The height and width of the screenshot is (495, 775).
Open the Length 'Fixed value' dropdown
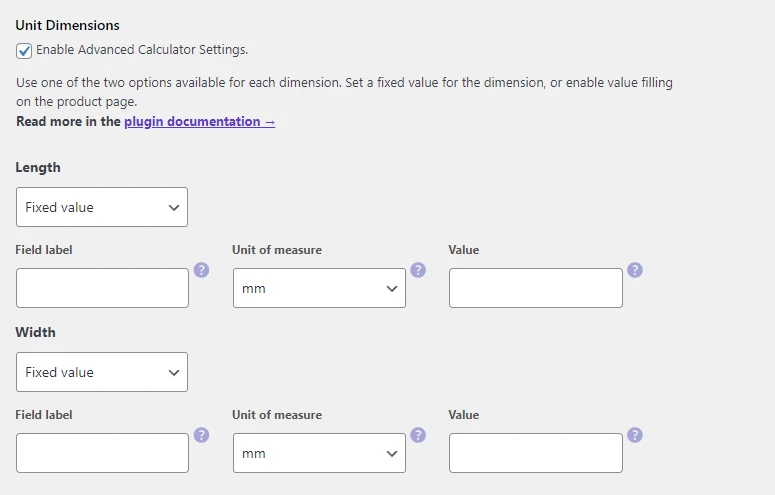102,207
